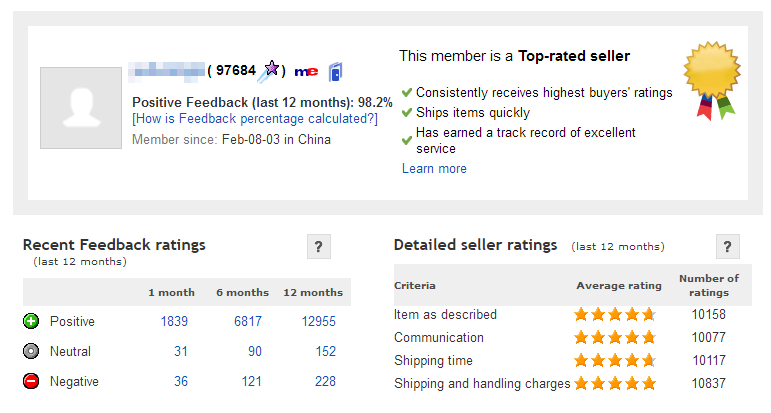View 228 negative ratings for 12 months
771x413 pixels.
point(325,381)
